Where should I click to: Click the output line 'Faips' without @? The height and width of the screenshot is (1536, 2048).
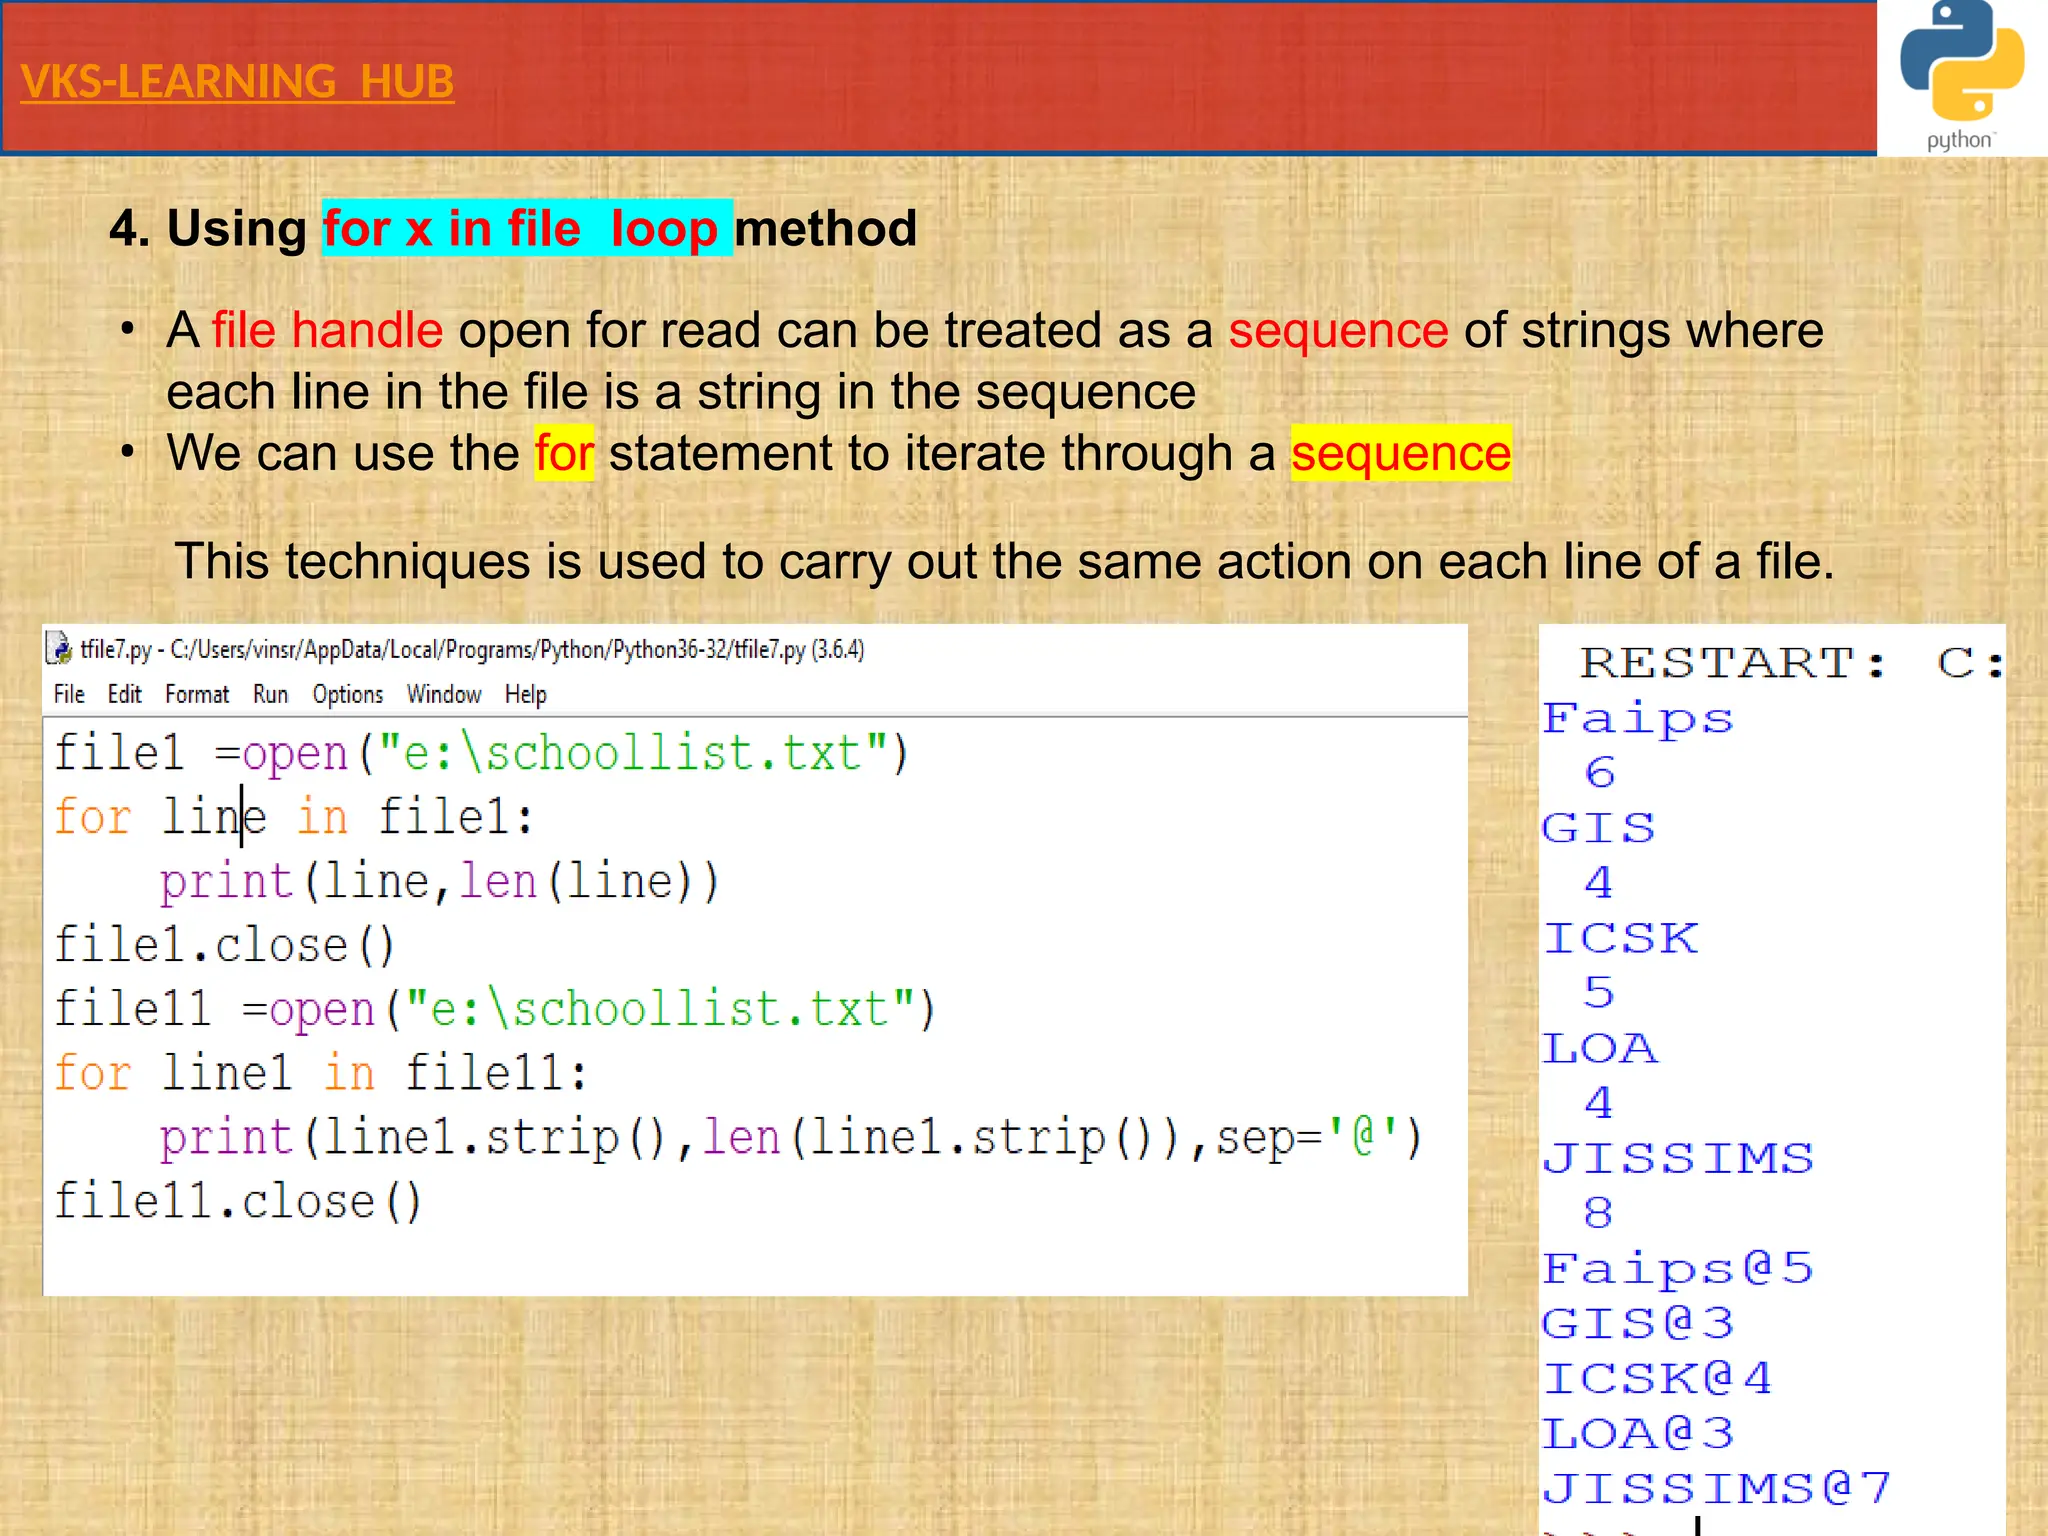tap(1637, 719)
